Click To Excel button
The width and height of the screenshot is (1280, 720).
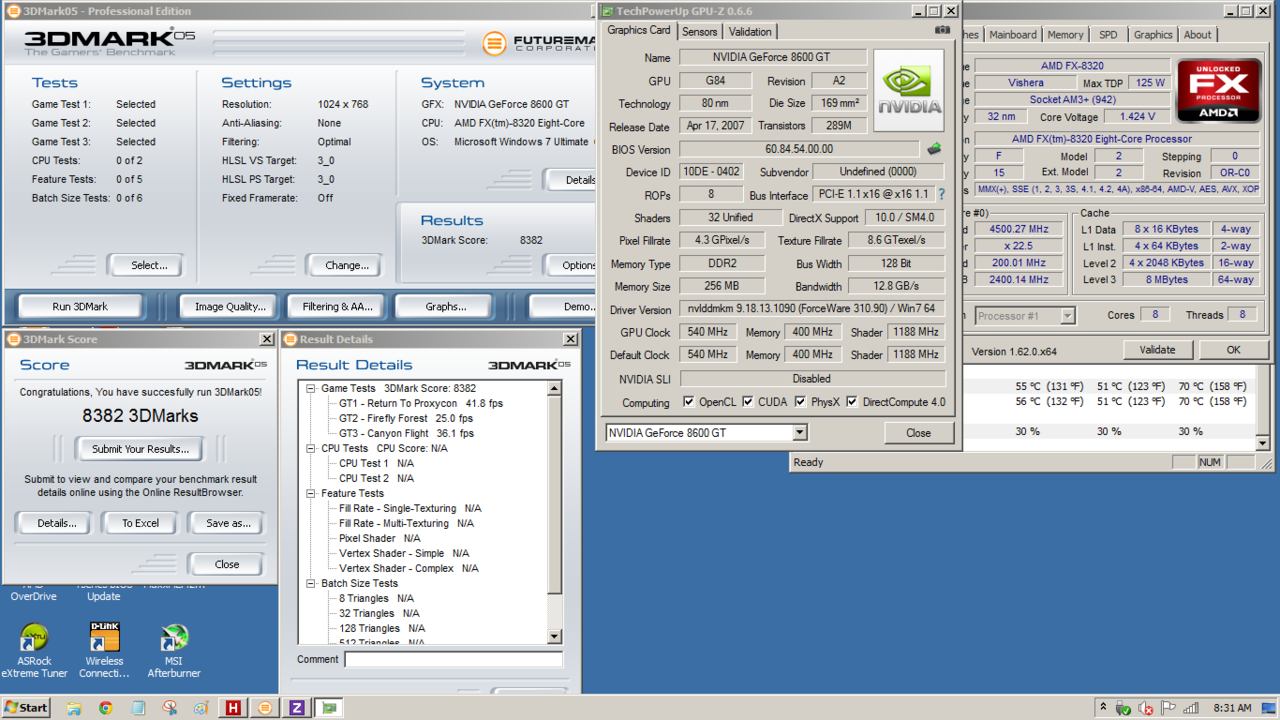tap(140, 523)
